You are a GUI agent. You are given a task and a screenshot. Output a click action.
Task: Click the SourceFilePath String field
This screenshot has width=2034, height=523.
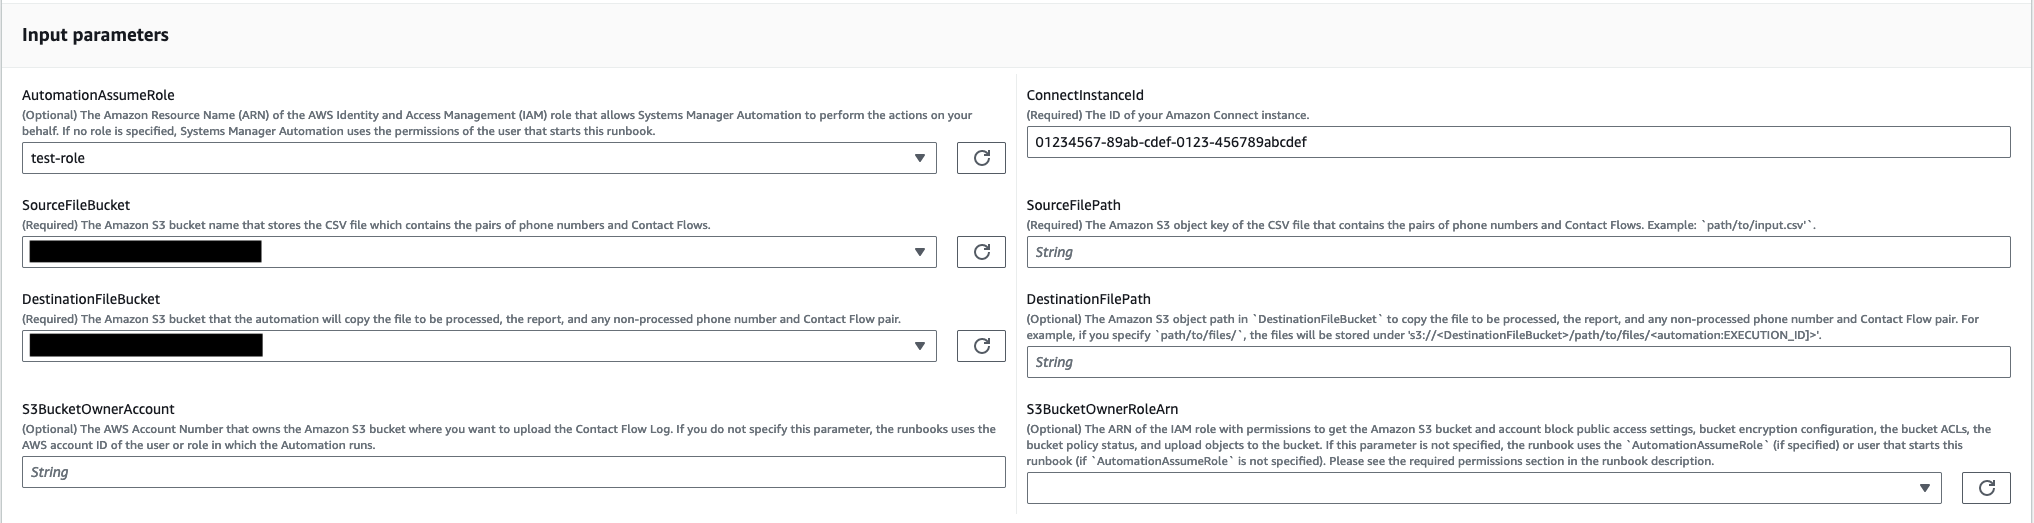click(1518, 252)
